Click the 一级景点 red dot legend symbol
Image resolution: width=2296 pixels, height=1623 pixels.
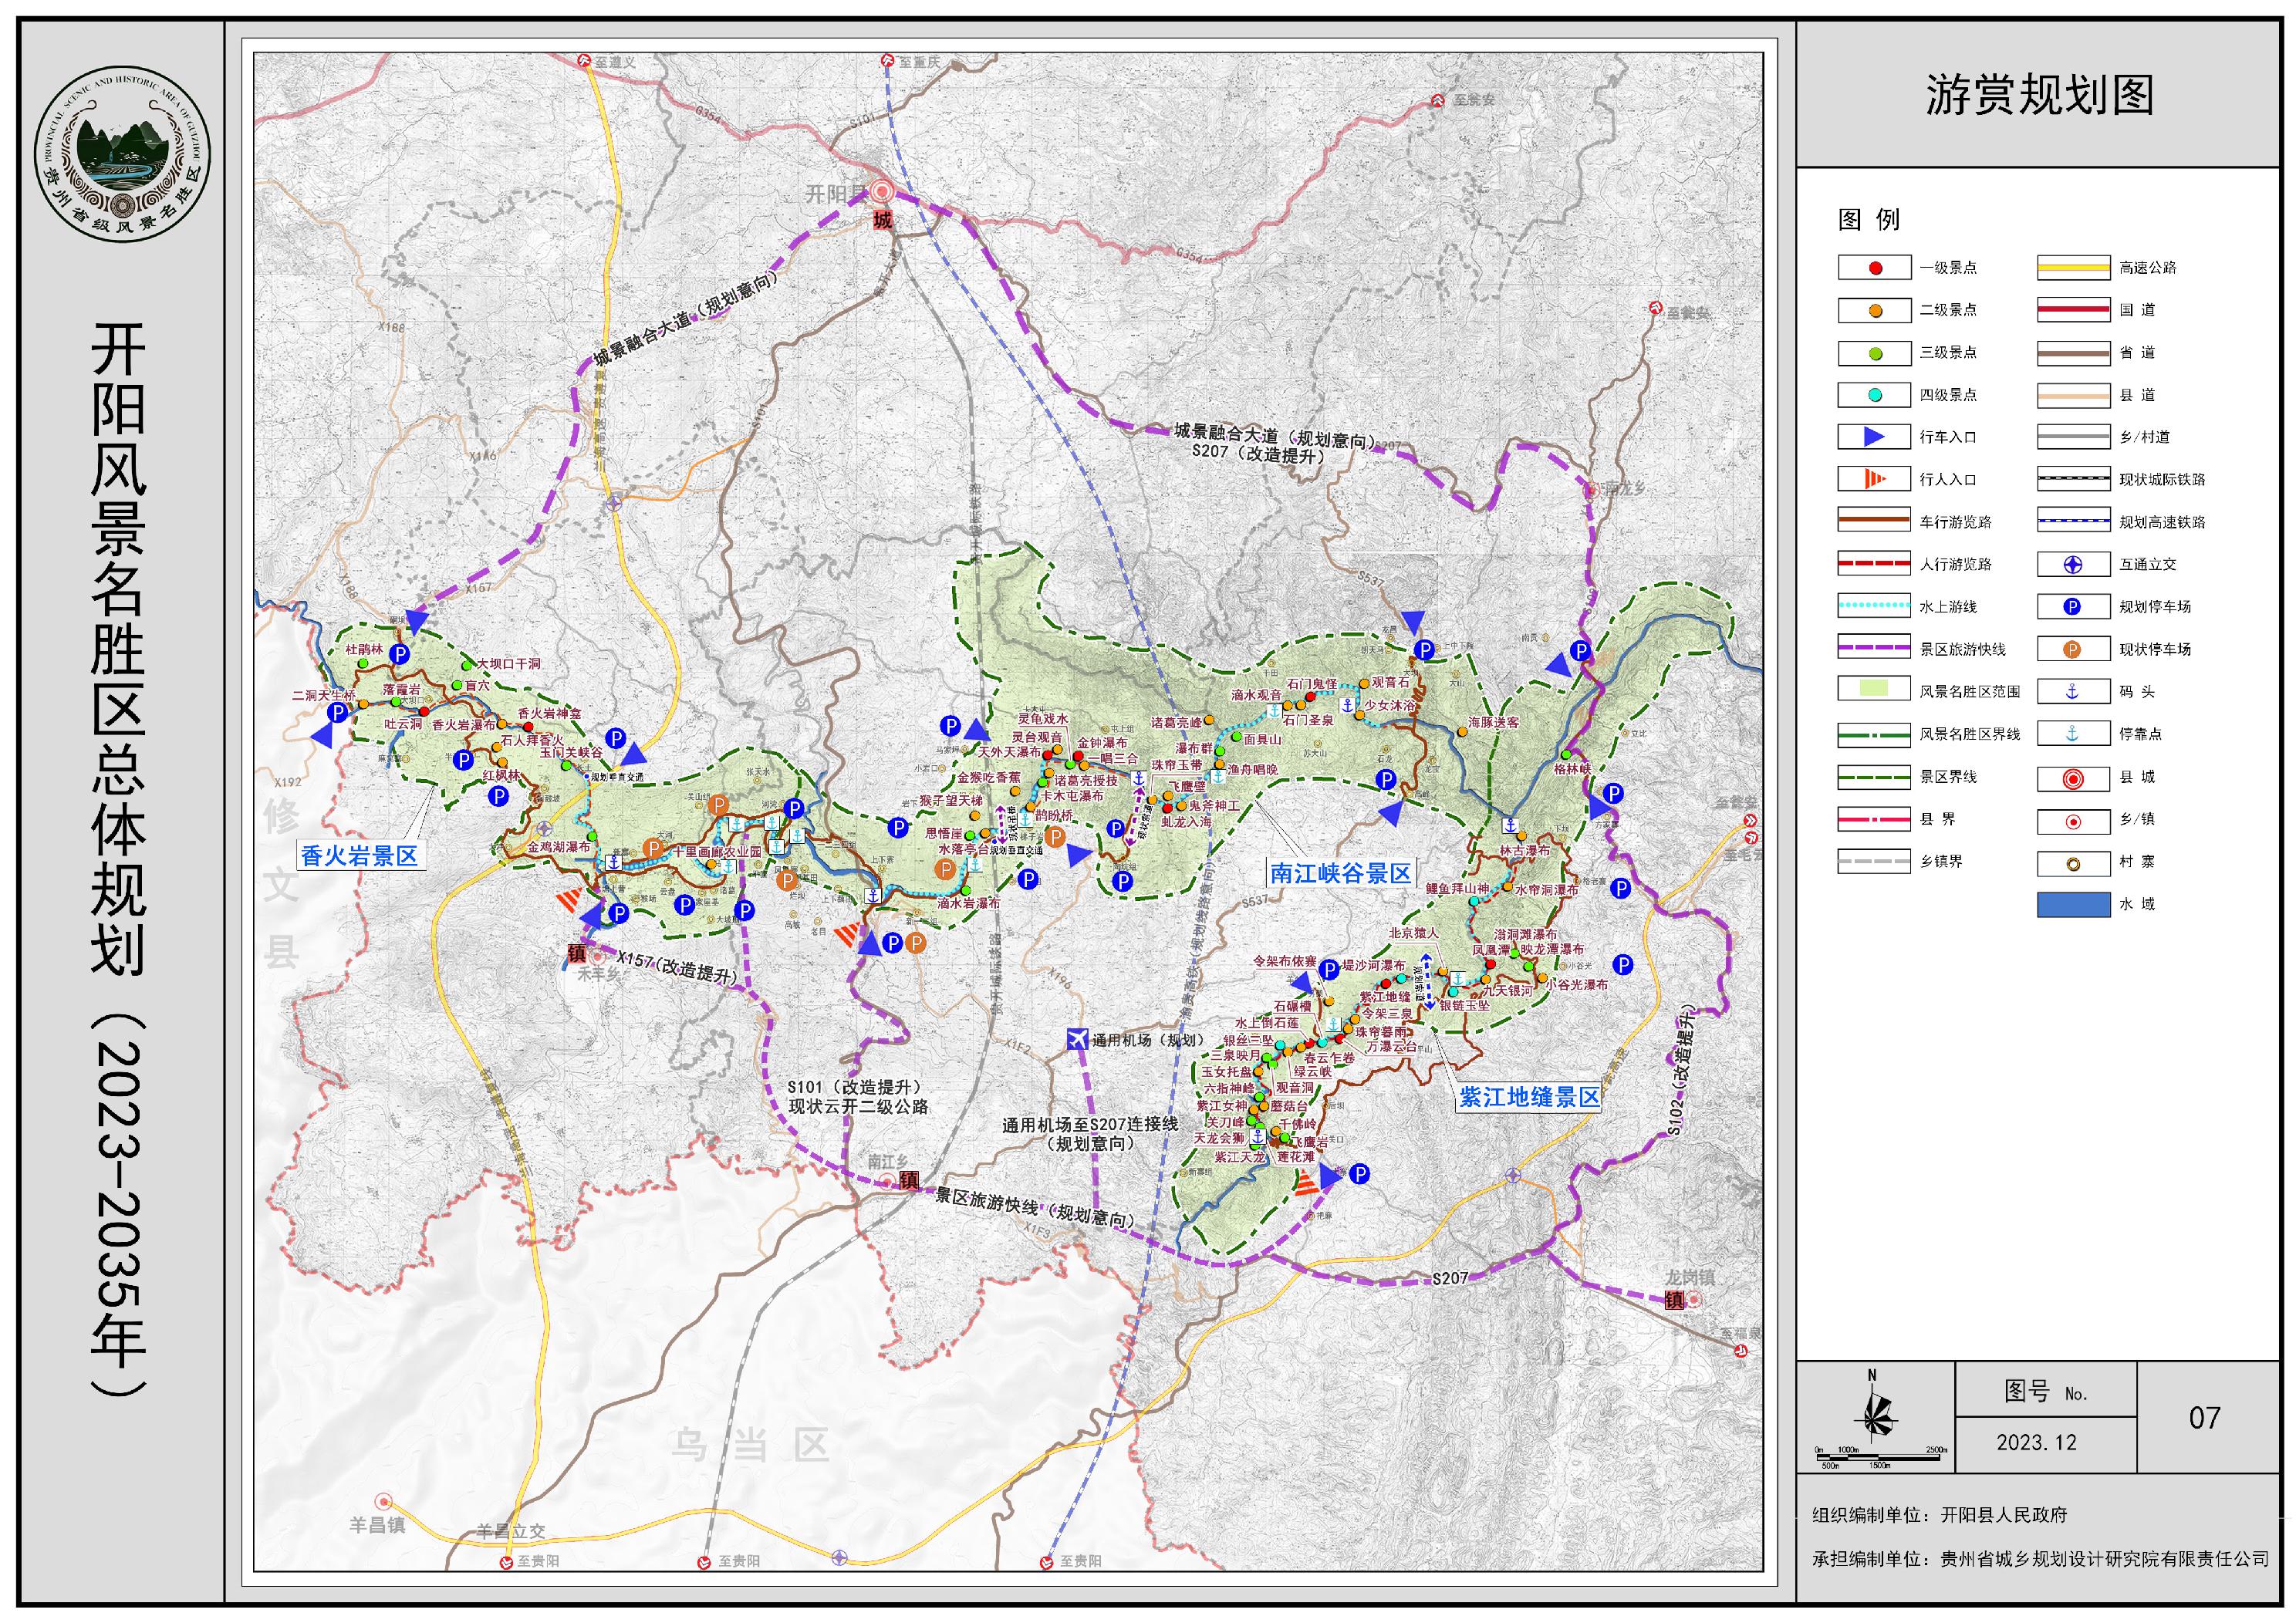tap(1875, 268)
